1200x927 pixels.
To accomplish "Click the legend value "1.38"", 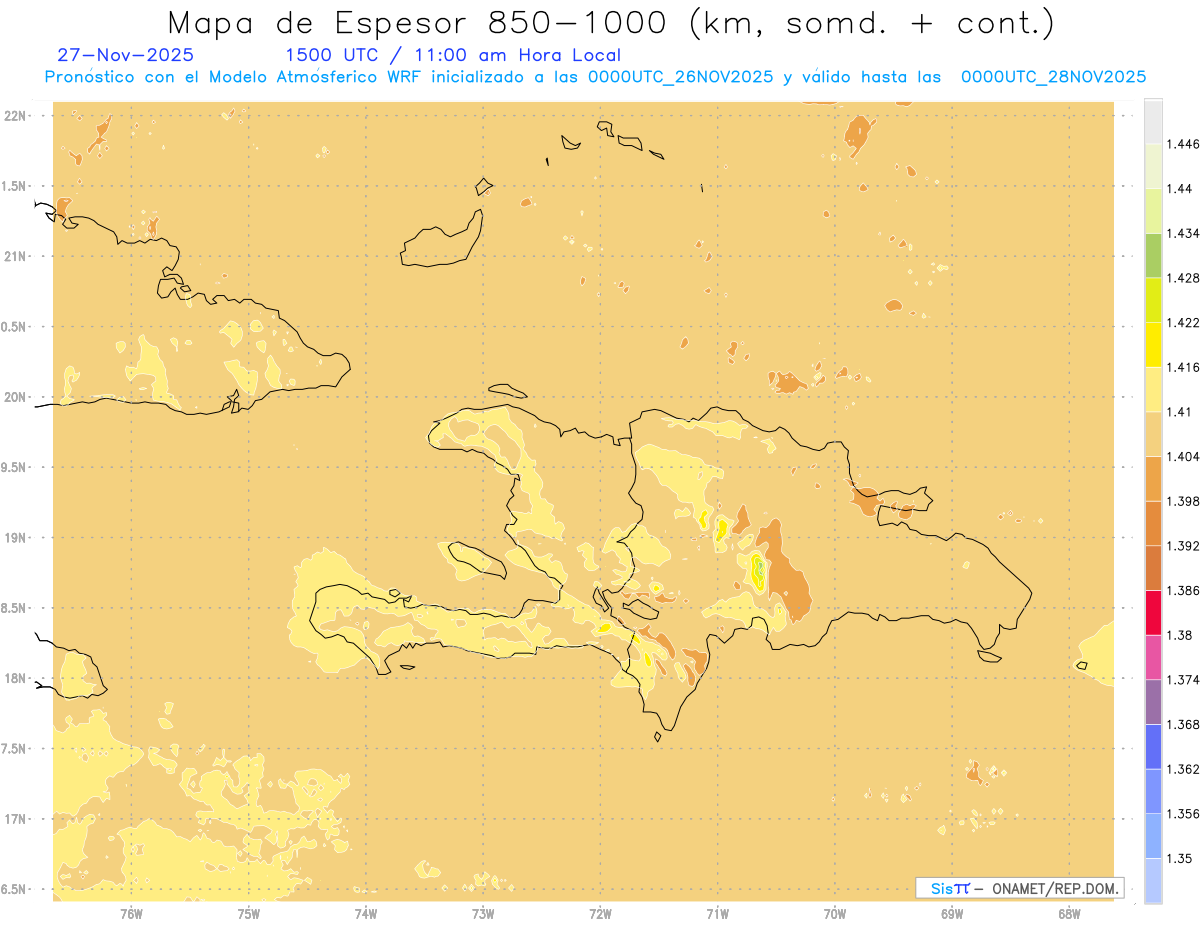I will [1180, 635].
